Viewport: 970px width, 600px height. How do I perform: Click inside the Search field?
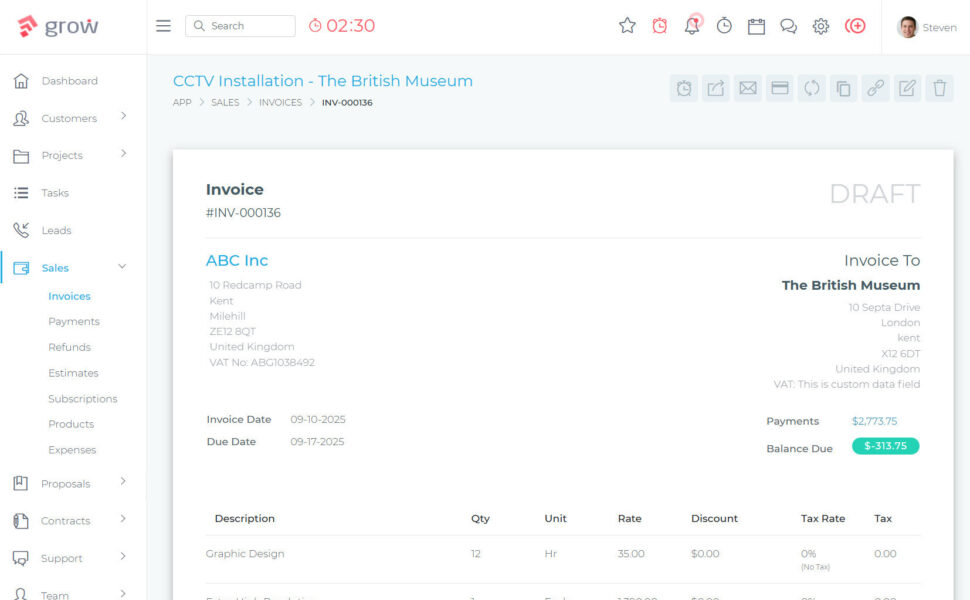pos(240,26)
